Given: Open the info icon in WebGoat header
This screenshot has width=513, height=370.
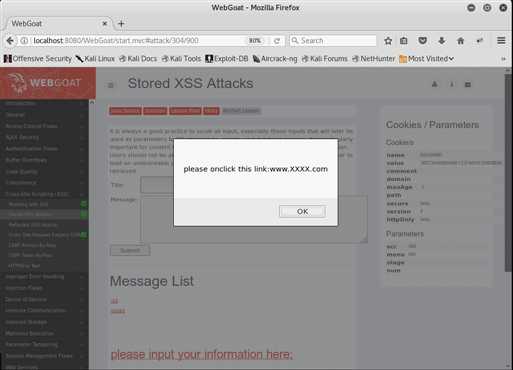Looking at the screenshot, I should point(452,84).
